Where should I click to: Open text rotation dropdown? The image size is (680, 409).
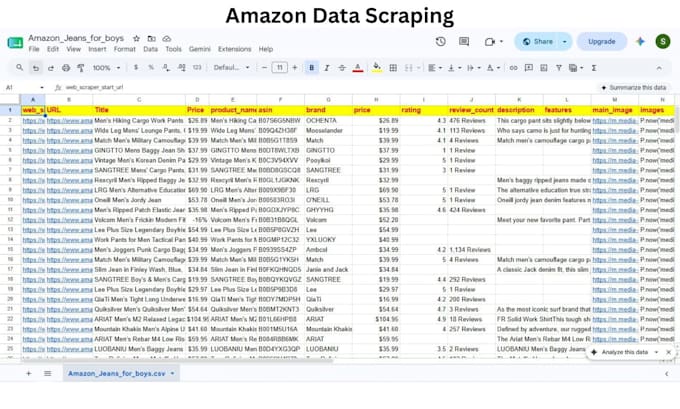(x=493, y=68)
